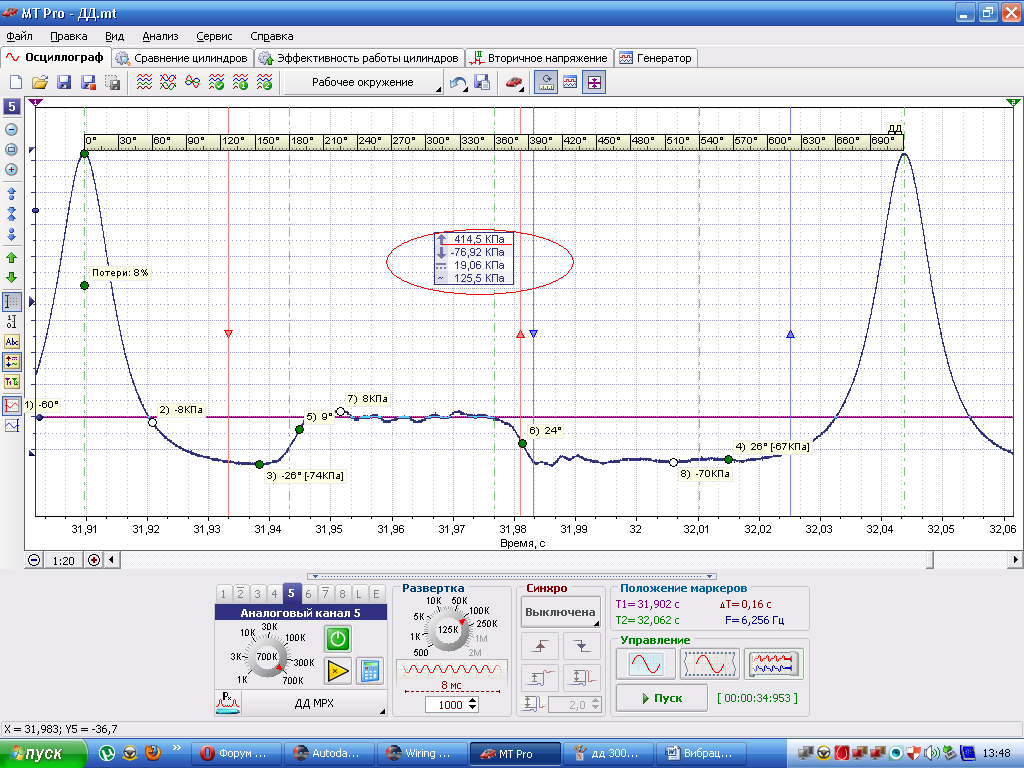
Task: Open the Анализ menu
Action: 160,37
